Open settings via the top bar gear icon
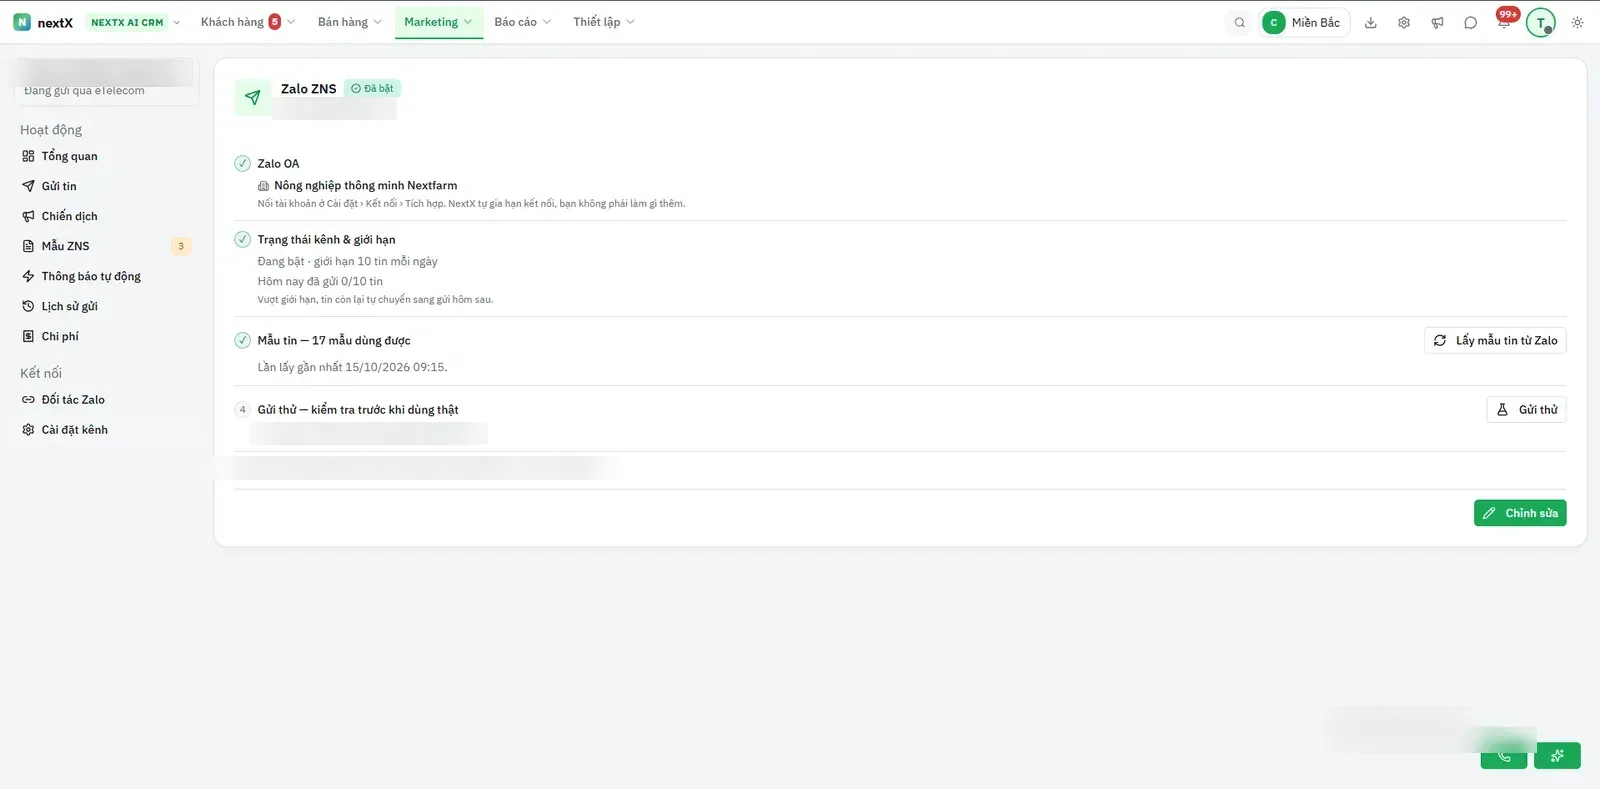 coord(1404,22)
